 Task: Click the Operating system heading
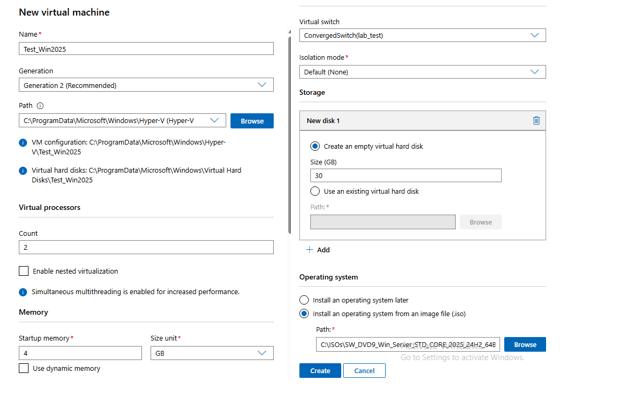329,277
